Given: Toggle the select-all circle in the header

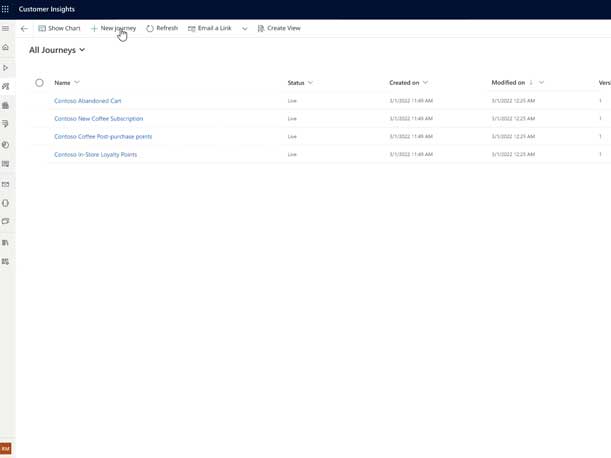Looking at the screenshot, I should tap(40, 83).
